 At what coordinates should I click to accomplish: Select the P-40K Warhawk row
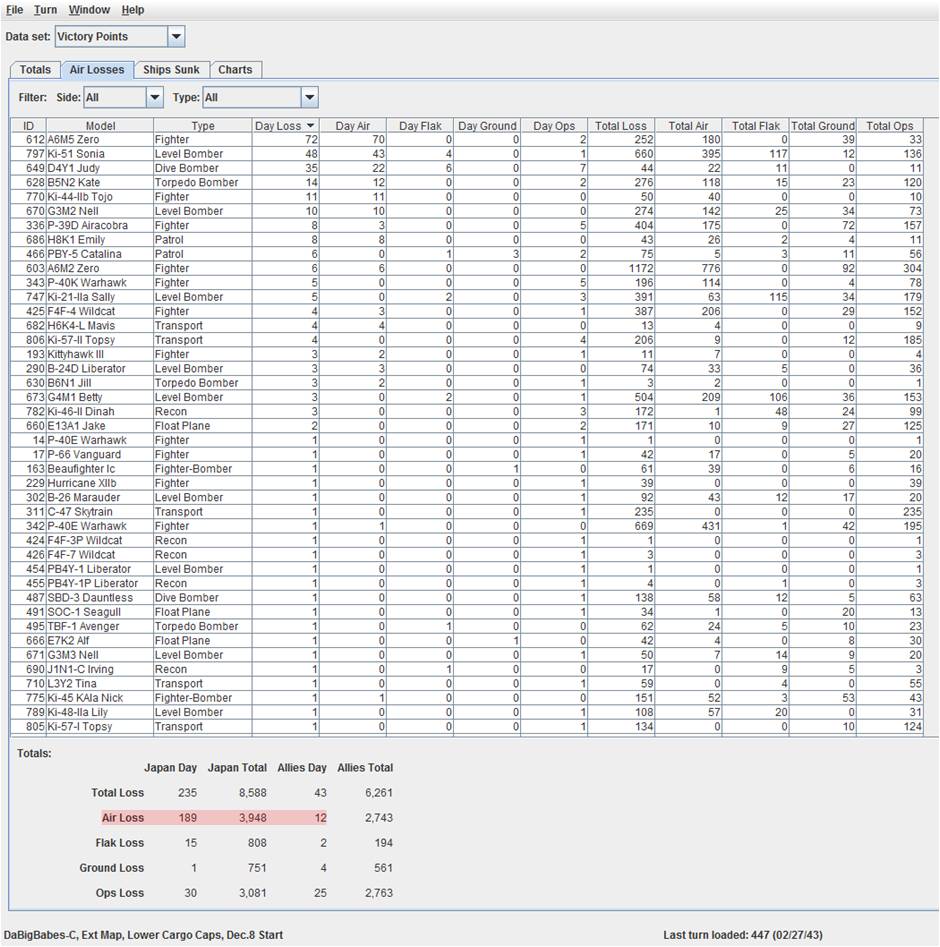(467, 283)
